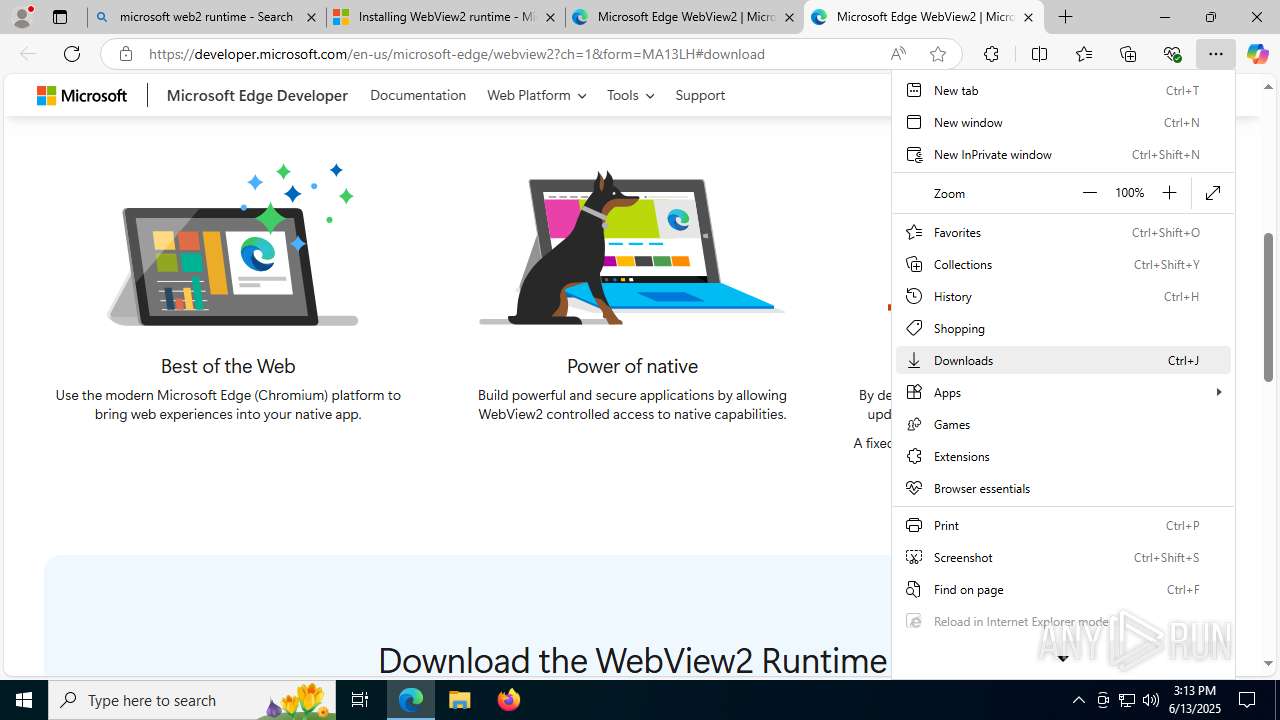The width and height of the screenshot is (1280, 720).
Task: Open Windows Start button
Action: 24,700
